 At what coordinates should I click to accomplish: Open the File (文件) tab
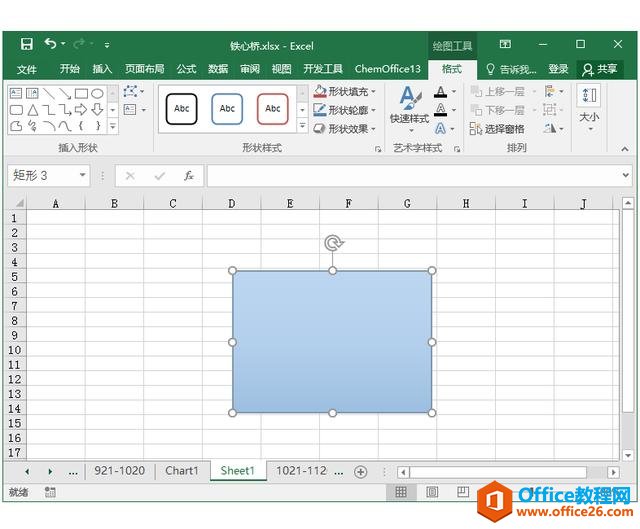(x=27, y=69)
